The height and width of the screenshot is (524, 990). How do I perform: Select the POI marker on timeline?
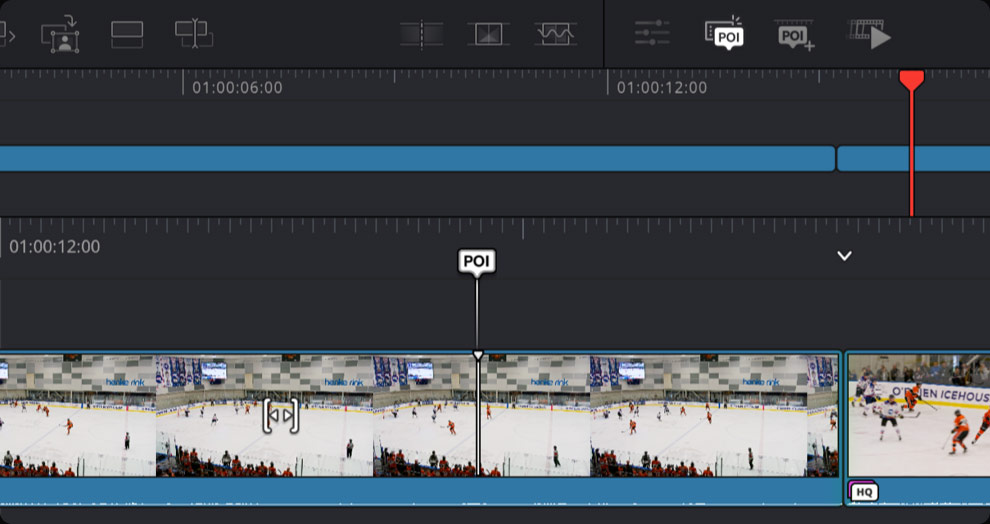point(477,262)
